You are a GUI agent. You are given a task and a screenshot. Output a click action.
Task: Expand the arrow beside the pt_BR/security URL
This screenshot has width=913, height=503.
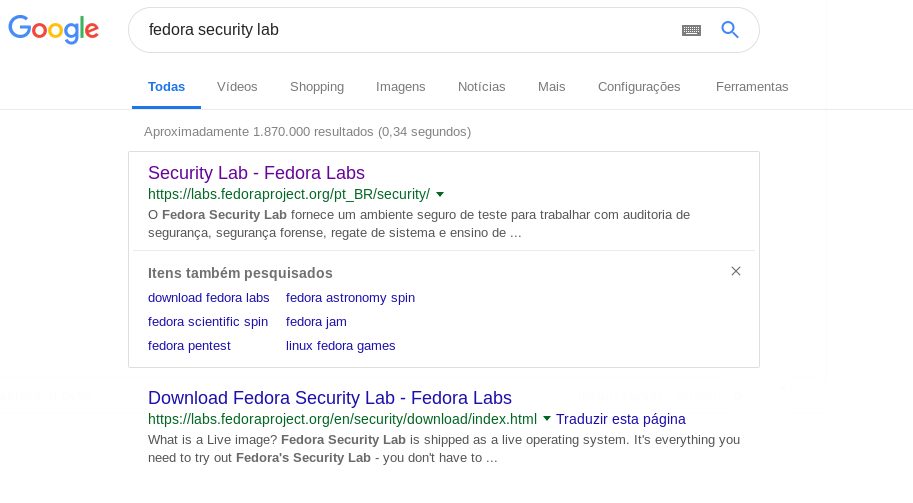pos(440,194)
